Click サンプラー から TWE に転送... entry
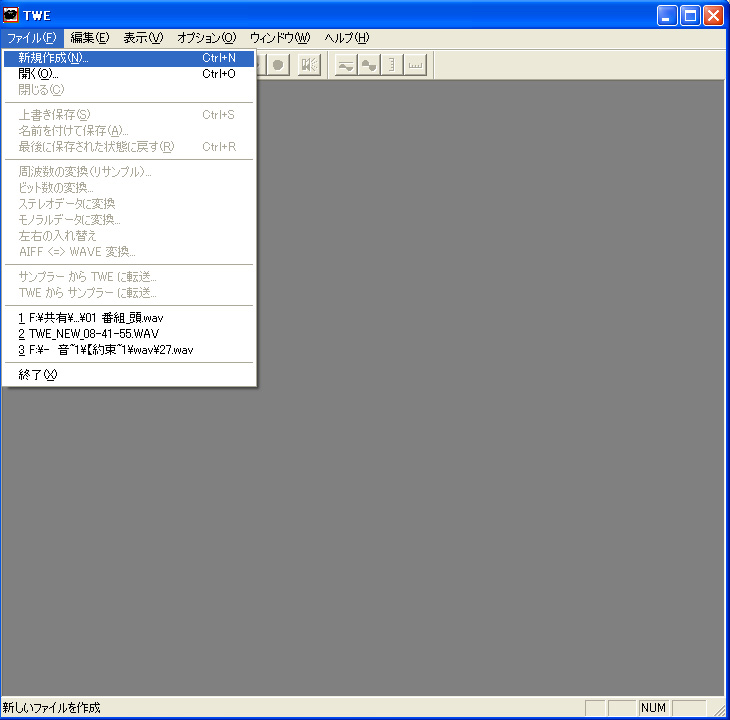This screenshot has width=730, height=720. click(x=129, y=276)
